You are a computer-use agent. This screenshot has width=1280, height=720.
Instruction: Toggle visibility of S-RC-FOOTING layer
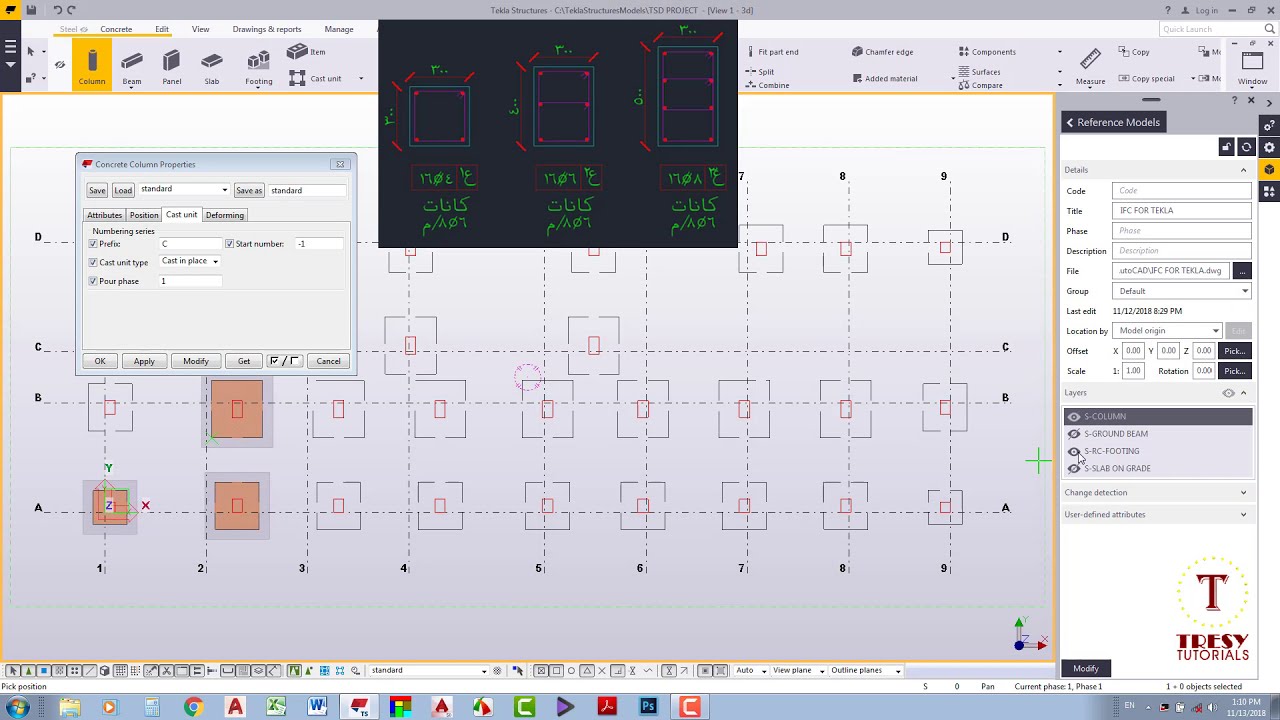point(1074,451)
